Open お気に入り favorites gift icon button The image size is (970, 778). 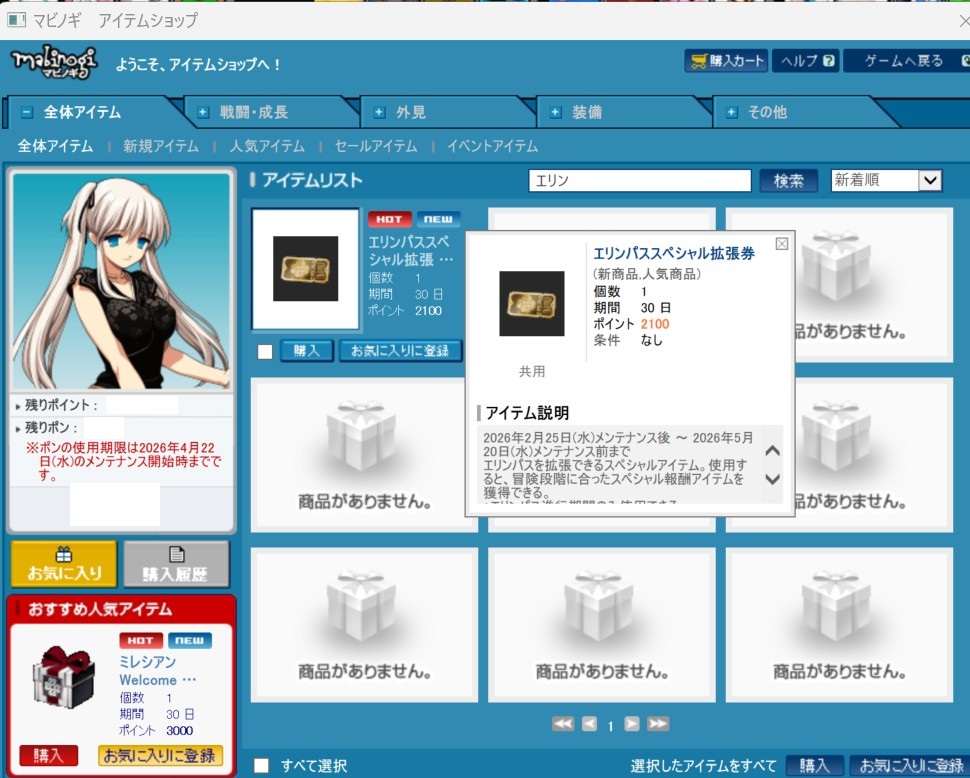click(x=64, y=564)
